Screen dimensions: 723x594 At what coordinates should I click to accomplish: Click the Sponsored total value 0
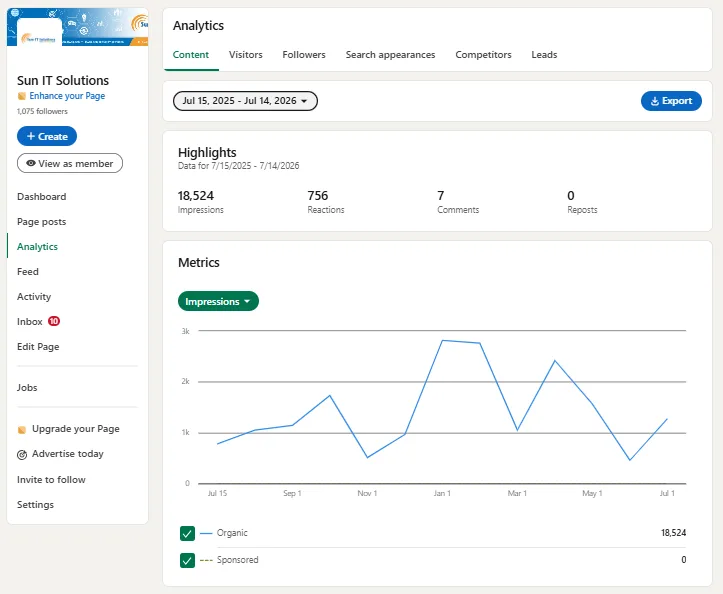[683, 560]
